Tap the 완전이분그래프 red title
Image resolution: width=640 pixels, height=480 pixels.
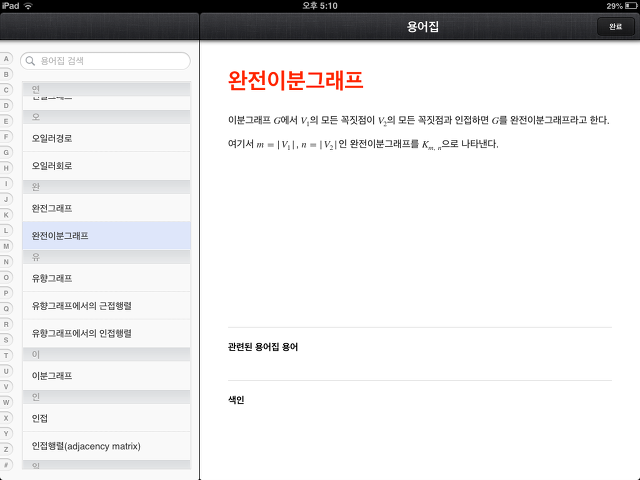tap(295, 80)
